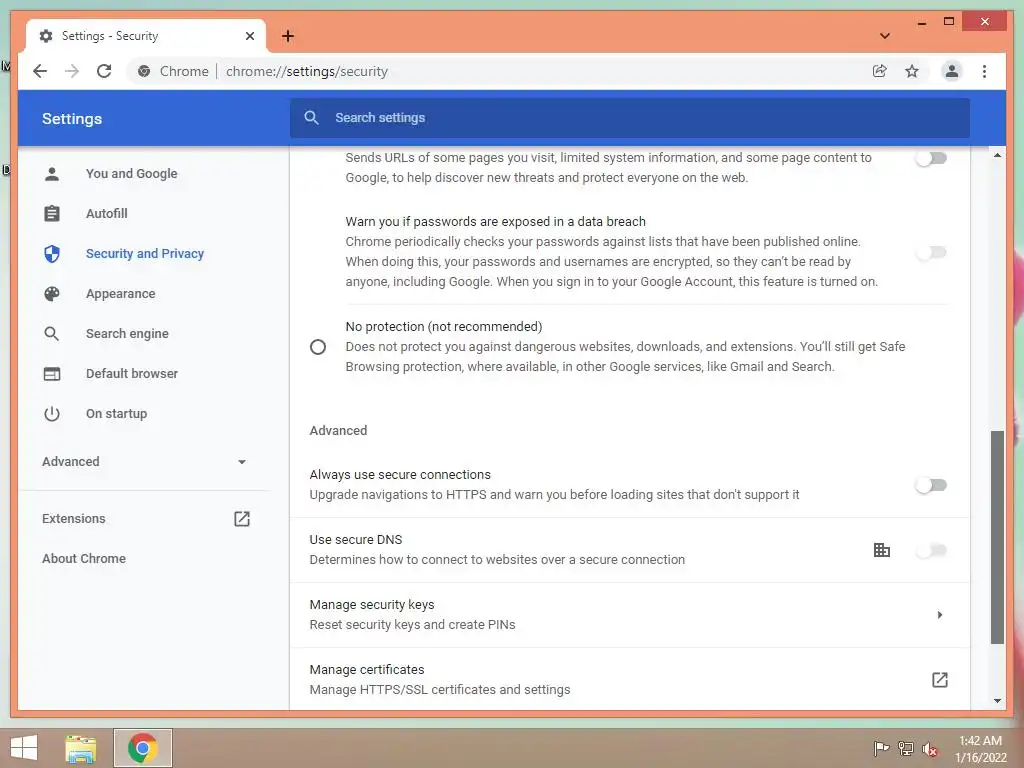
Task: Click the Advanced section heading in main pane
Action: pyautogui.click(x=338, y=430)
